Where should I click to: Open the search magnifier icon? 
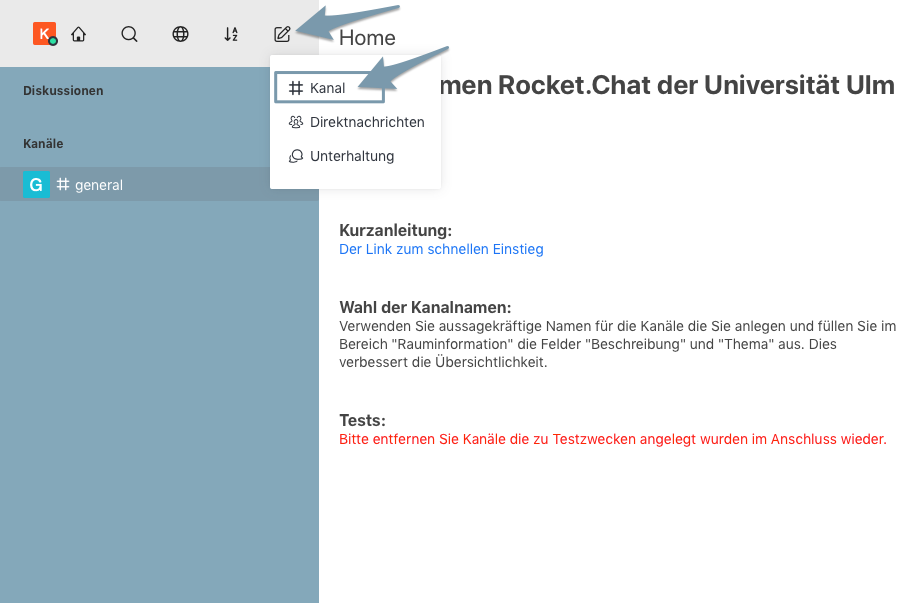[x=129, y=35]
